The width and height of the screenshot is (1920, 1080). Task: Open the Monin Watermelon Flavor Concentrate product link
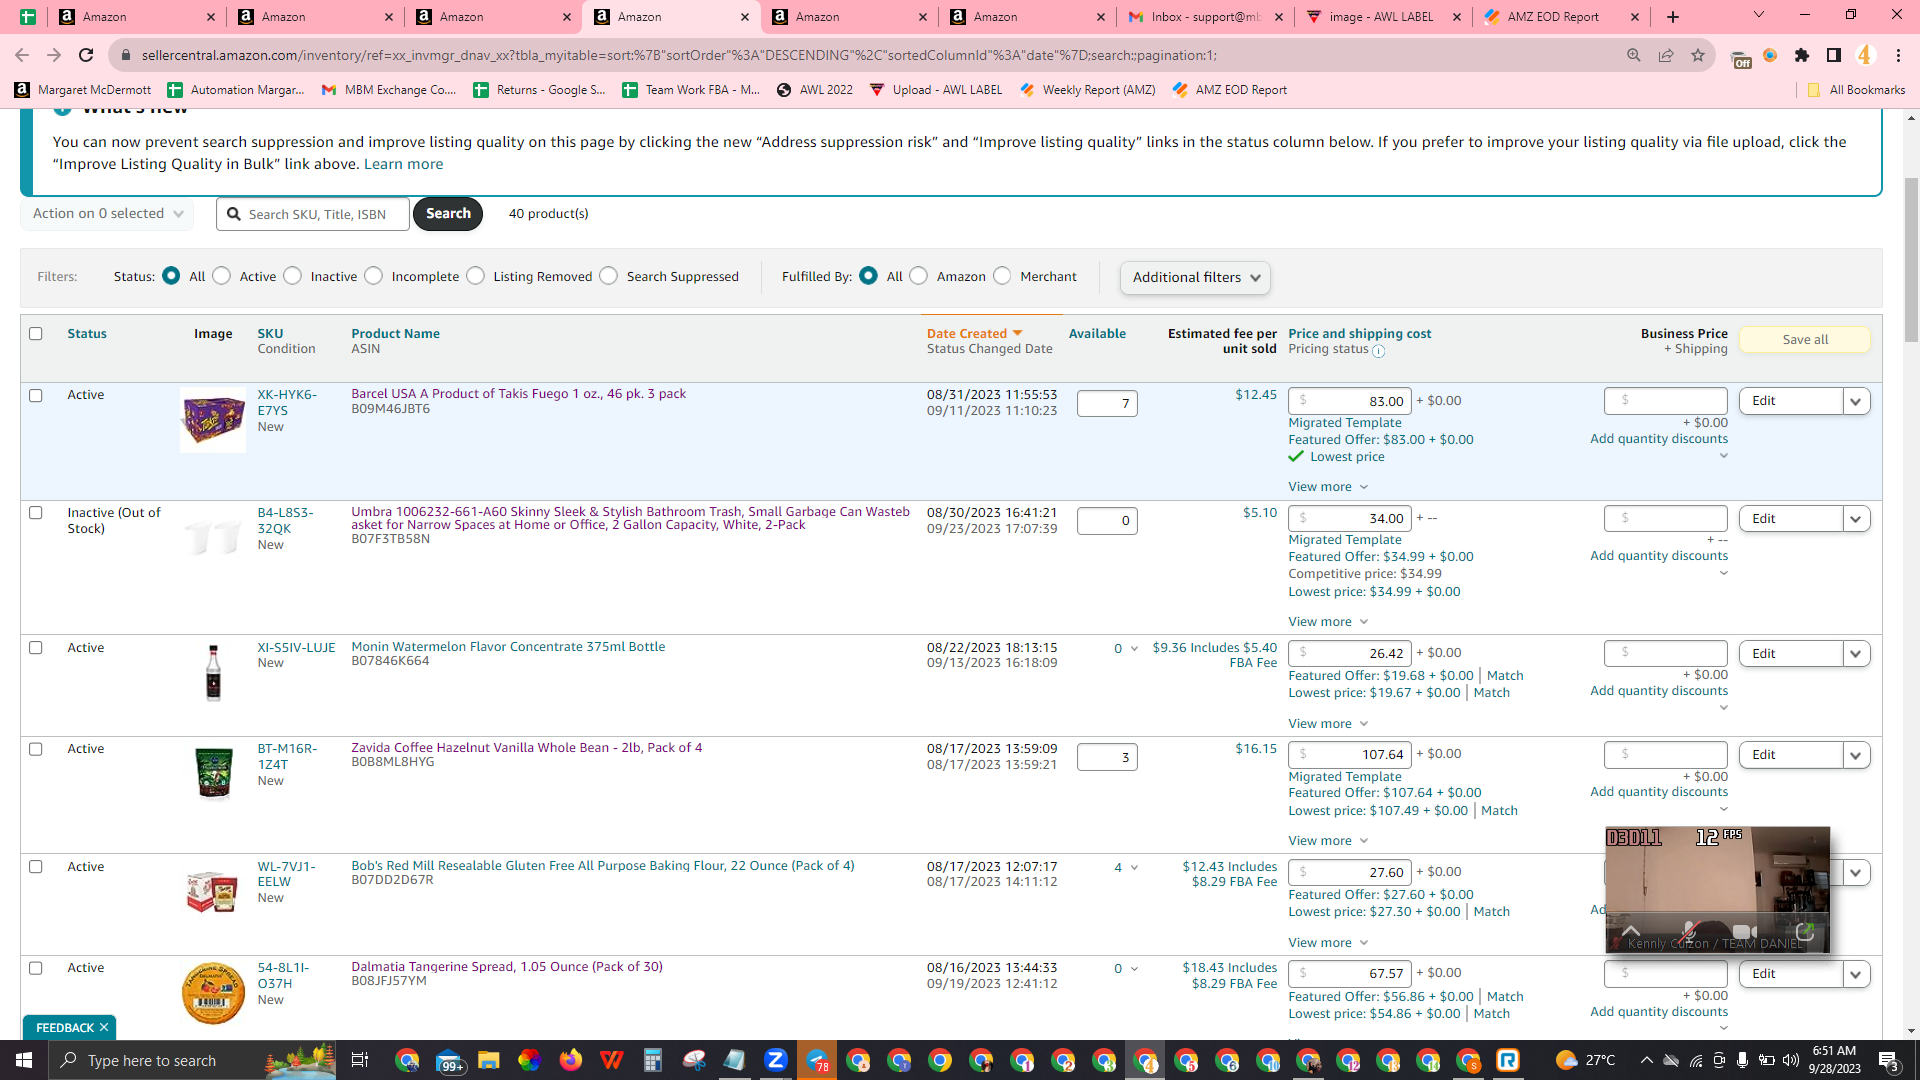(508, 647)
